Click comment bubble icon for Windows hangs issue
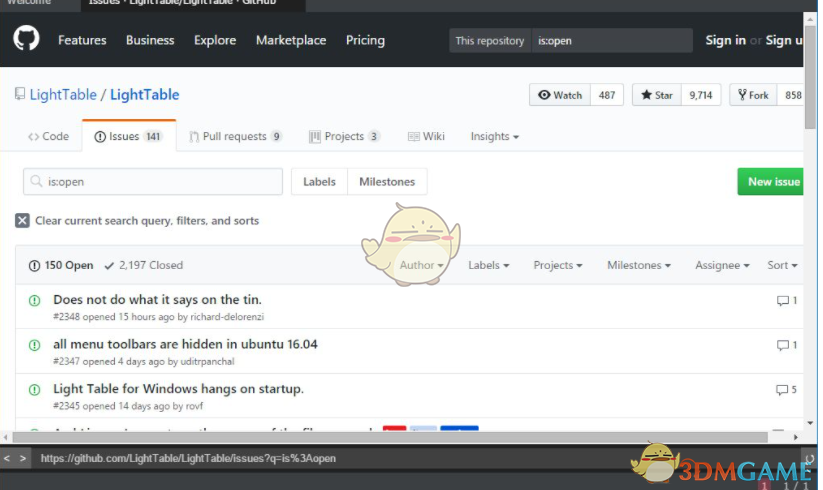The height and width of the screenshot is (490, 823). (x=782, y=390)
